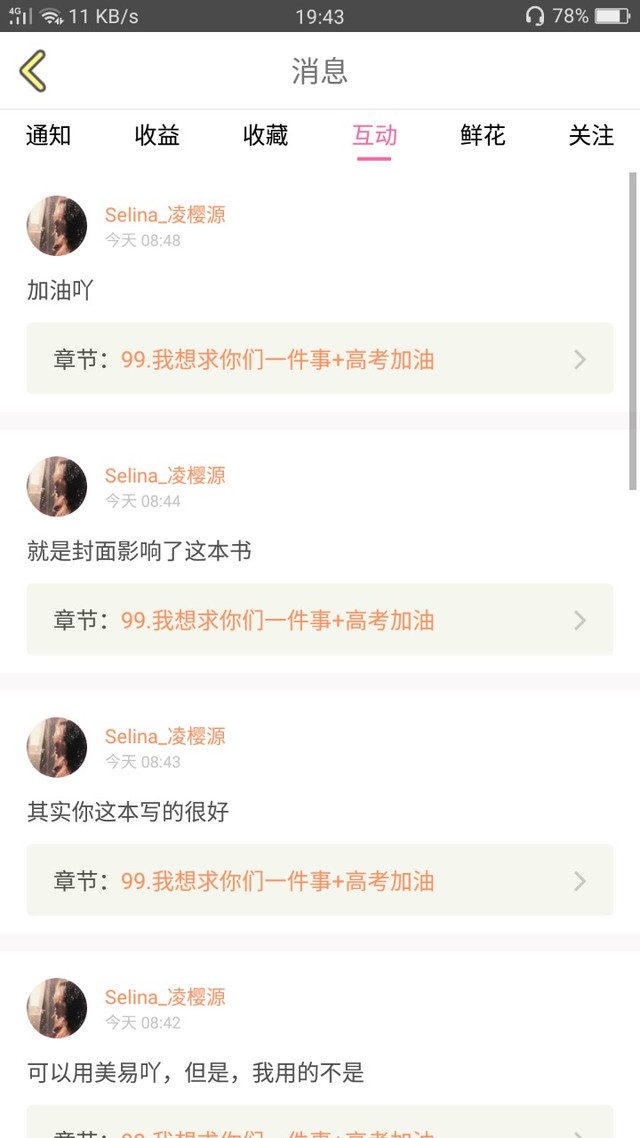The height and width of the screenshot is (1138, 640).
Task: Open username Selina_凌樱源 at 08:48
Action: coord(165,215)
